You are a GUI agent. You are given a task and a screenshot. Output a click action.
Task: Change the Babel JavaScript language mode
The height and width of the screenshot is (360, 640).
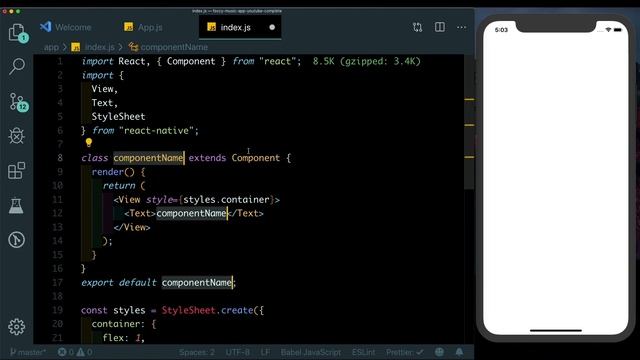tap(311, 352)
